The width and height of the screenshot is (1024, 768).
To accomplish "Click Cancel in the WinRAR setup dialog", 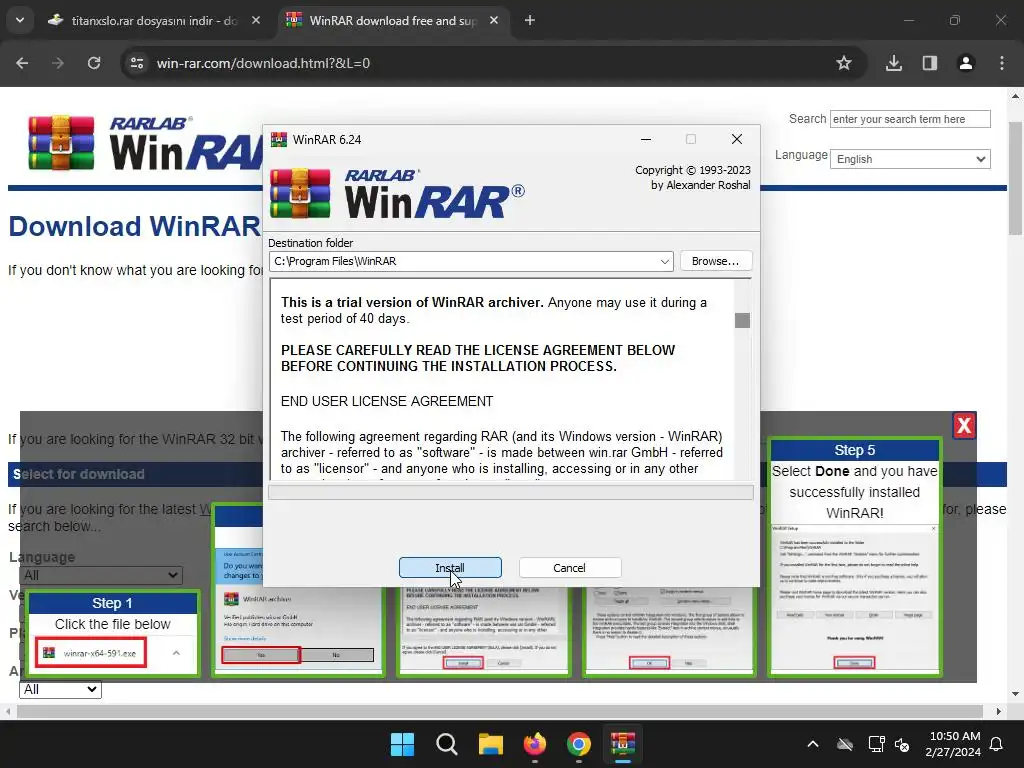I will point(569,568).
